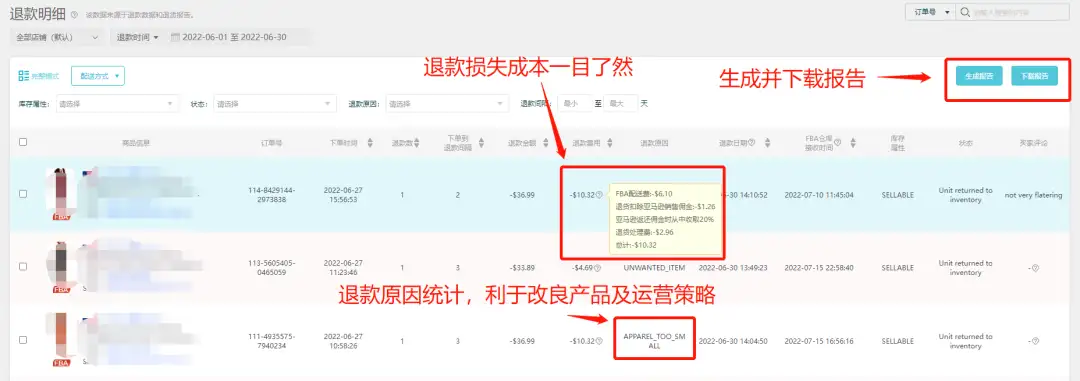Click the magnifier search icon
The height and width of the screenshot is (381, 1080).
coord(966,12)
